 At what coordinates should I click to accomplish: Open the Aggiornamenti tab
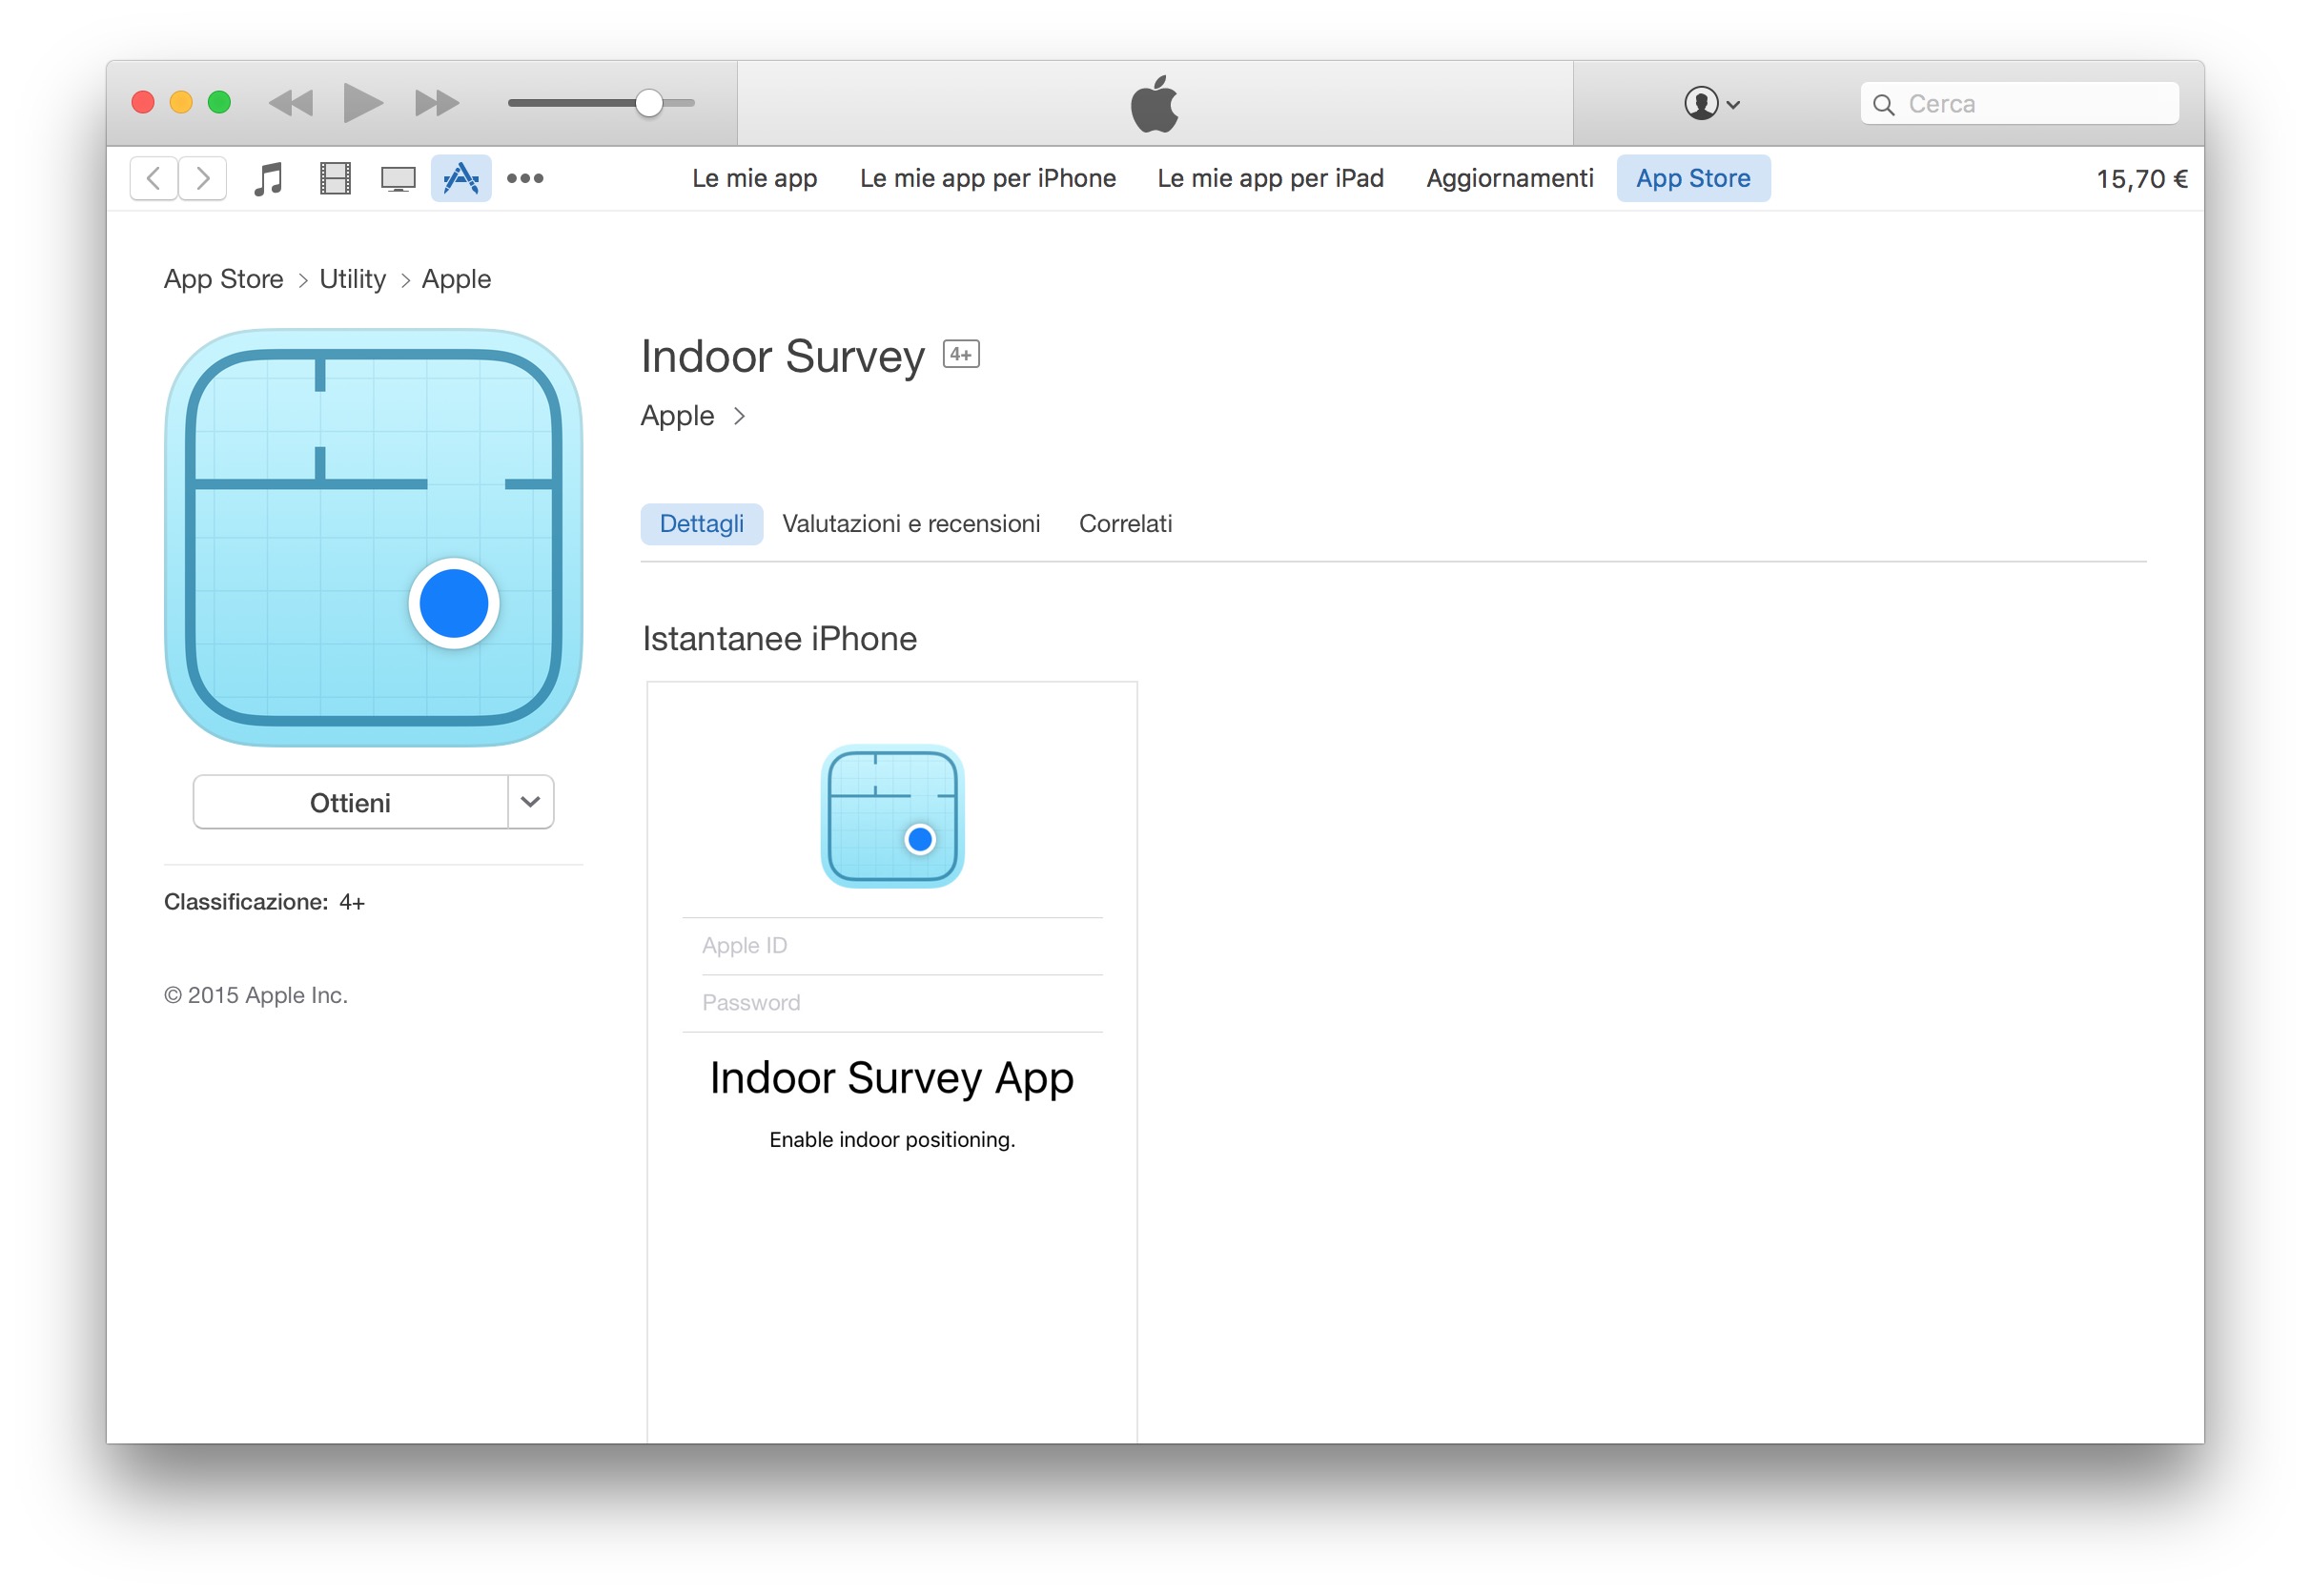point(1510,179)
